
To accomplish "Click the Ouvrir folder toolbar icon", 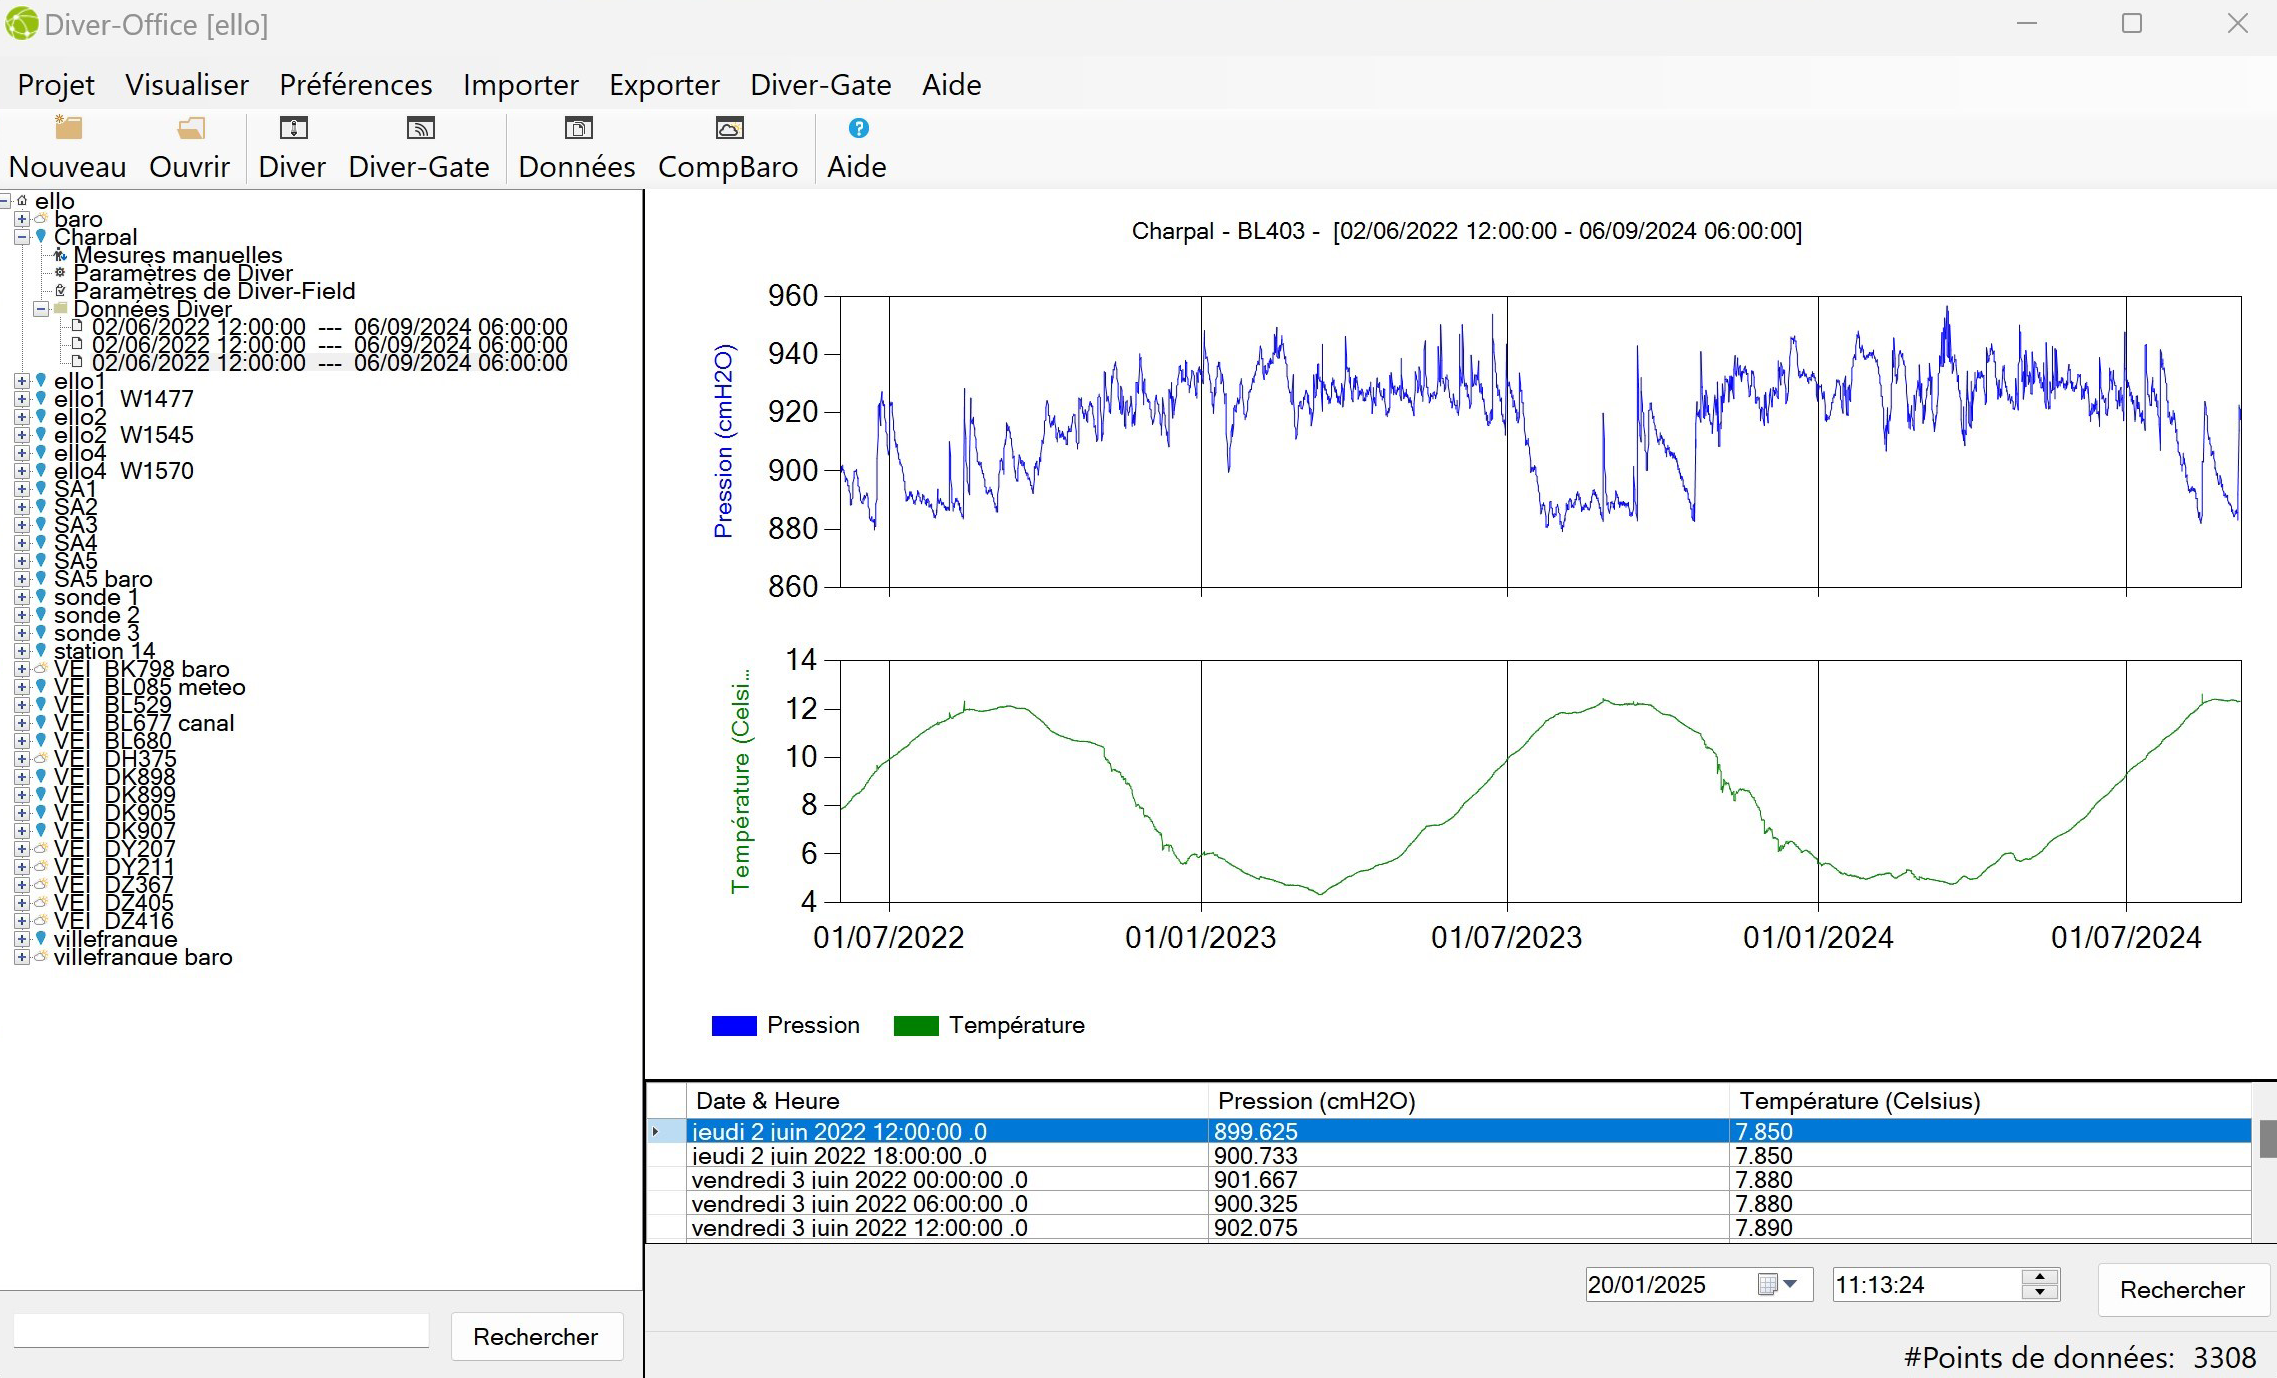I will coord(190,129).
